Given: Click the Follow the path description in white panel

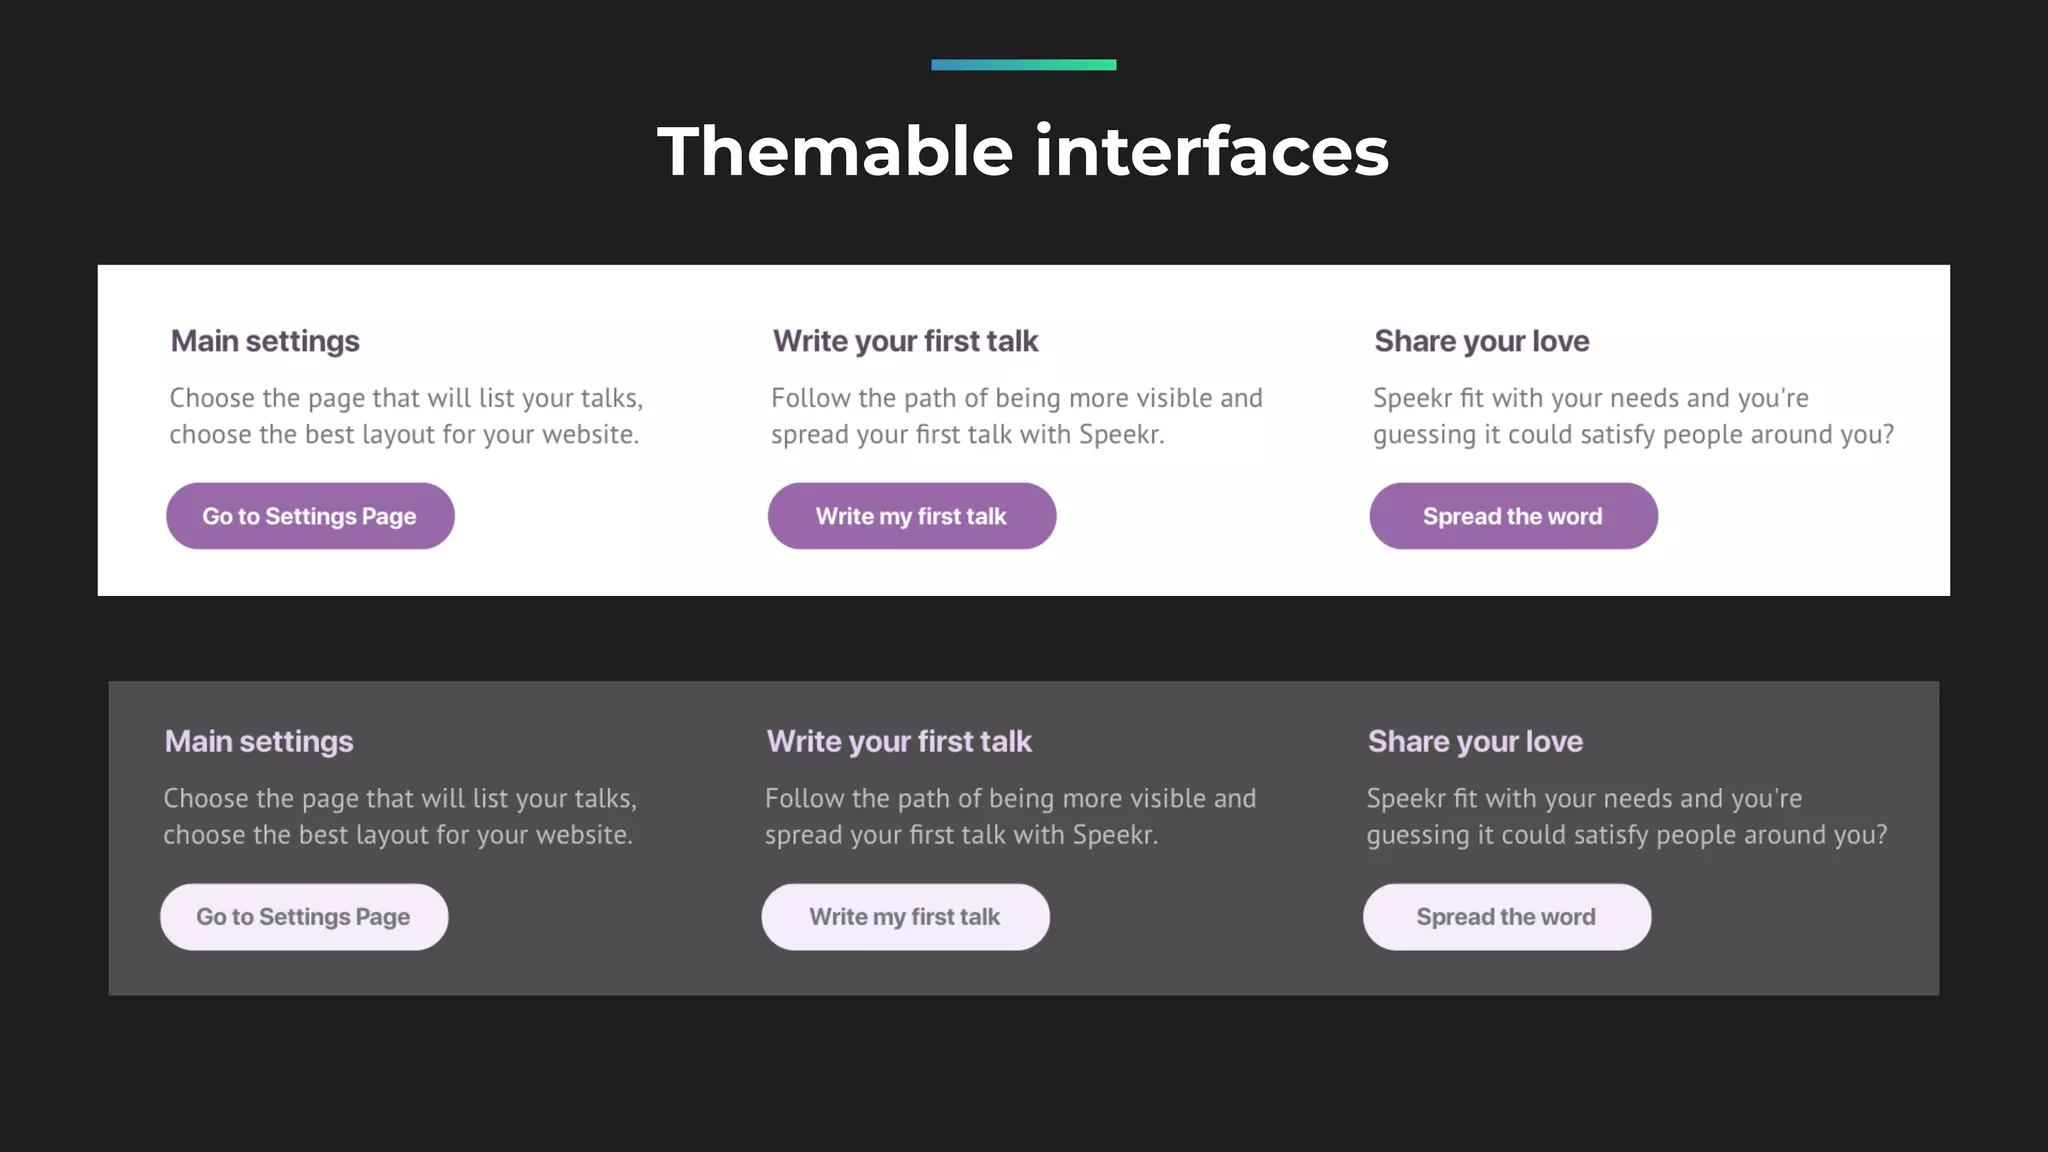Looking at the screenshot, I should [x=1016, y=416].
